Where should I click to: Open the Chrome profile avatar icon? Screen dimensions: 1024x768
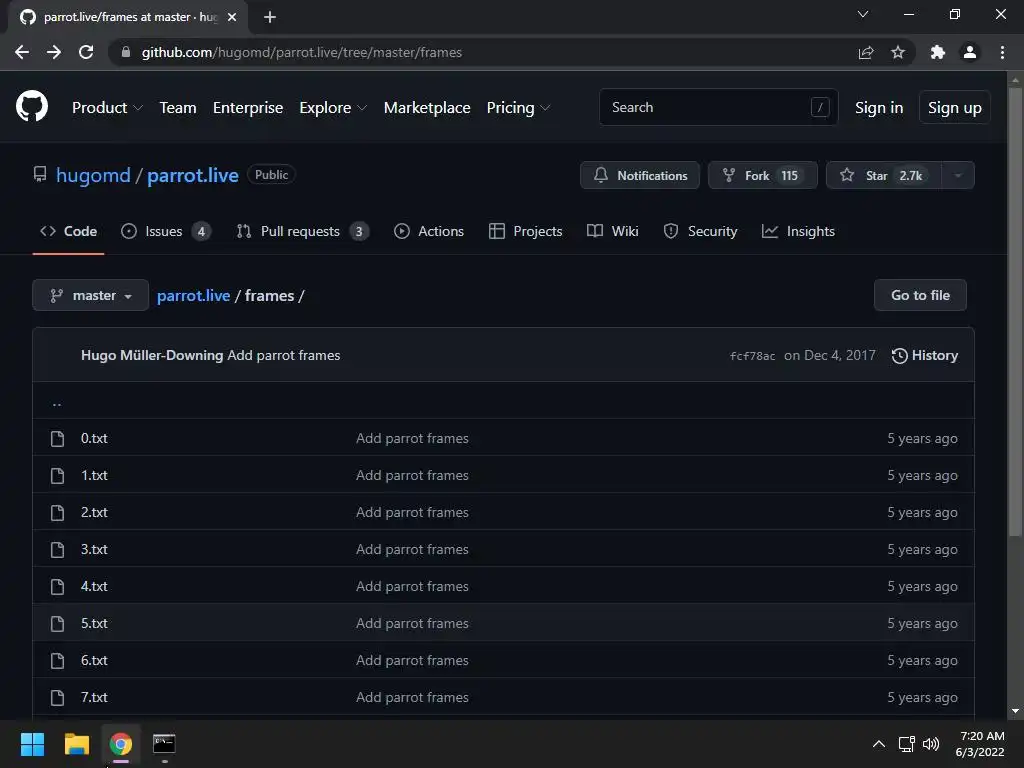970,52
